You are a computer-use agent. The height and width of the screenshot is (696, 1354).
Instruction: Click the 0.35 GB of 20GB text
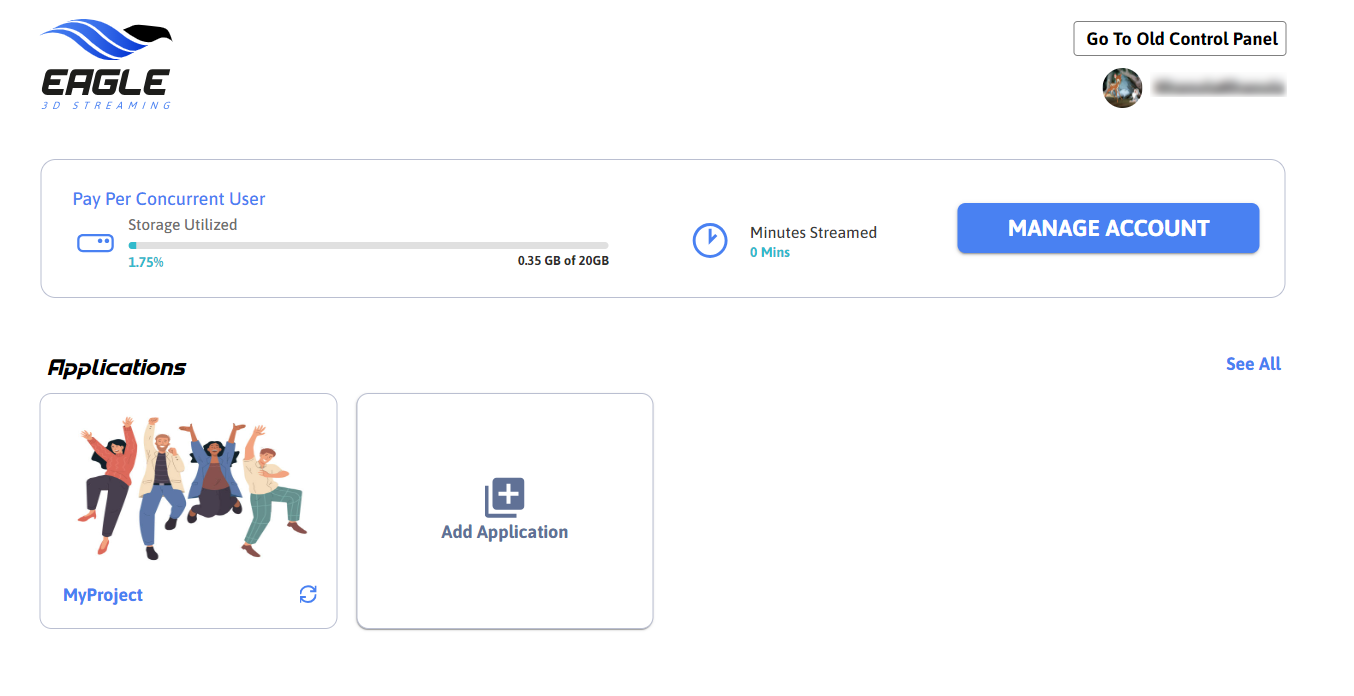[563, 261]
